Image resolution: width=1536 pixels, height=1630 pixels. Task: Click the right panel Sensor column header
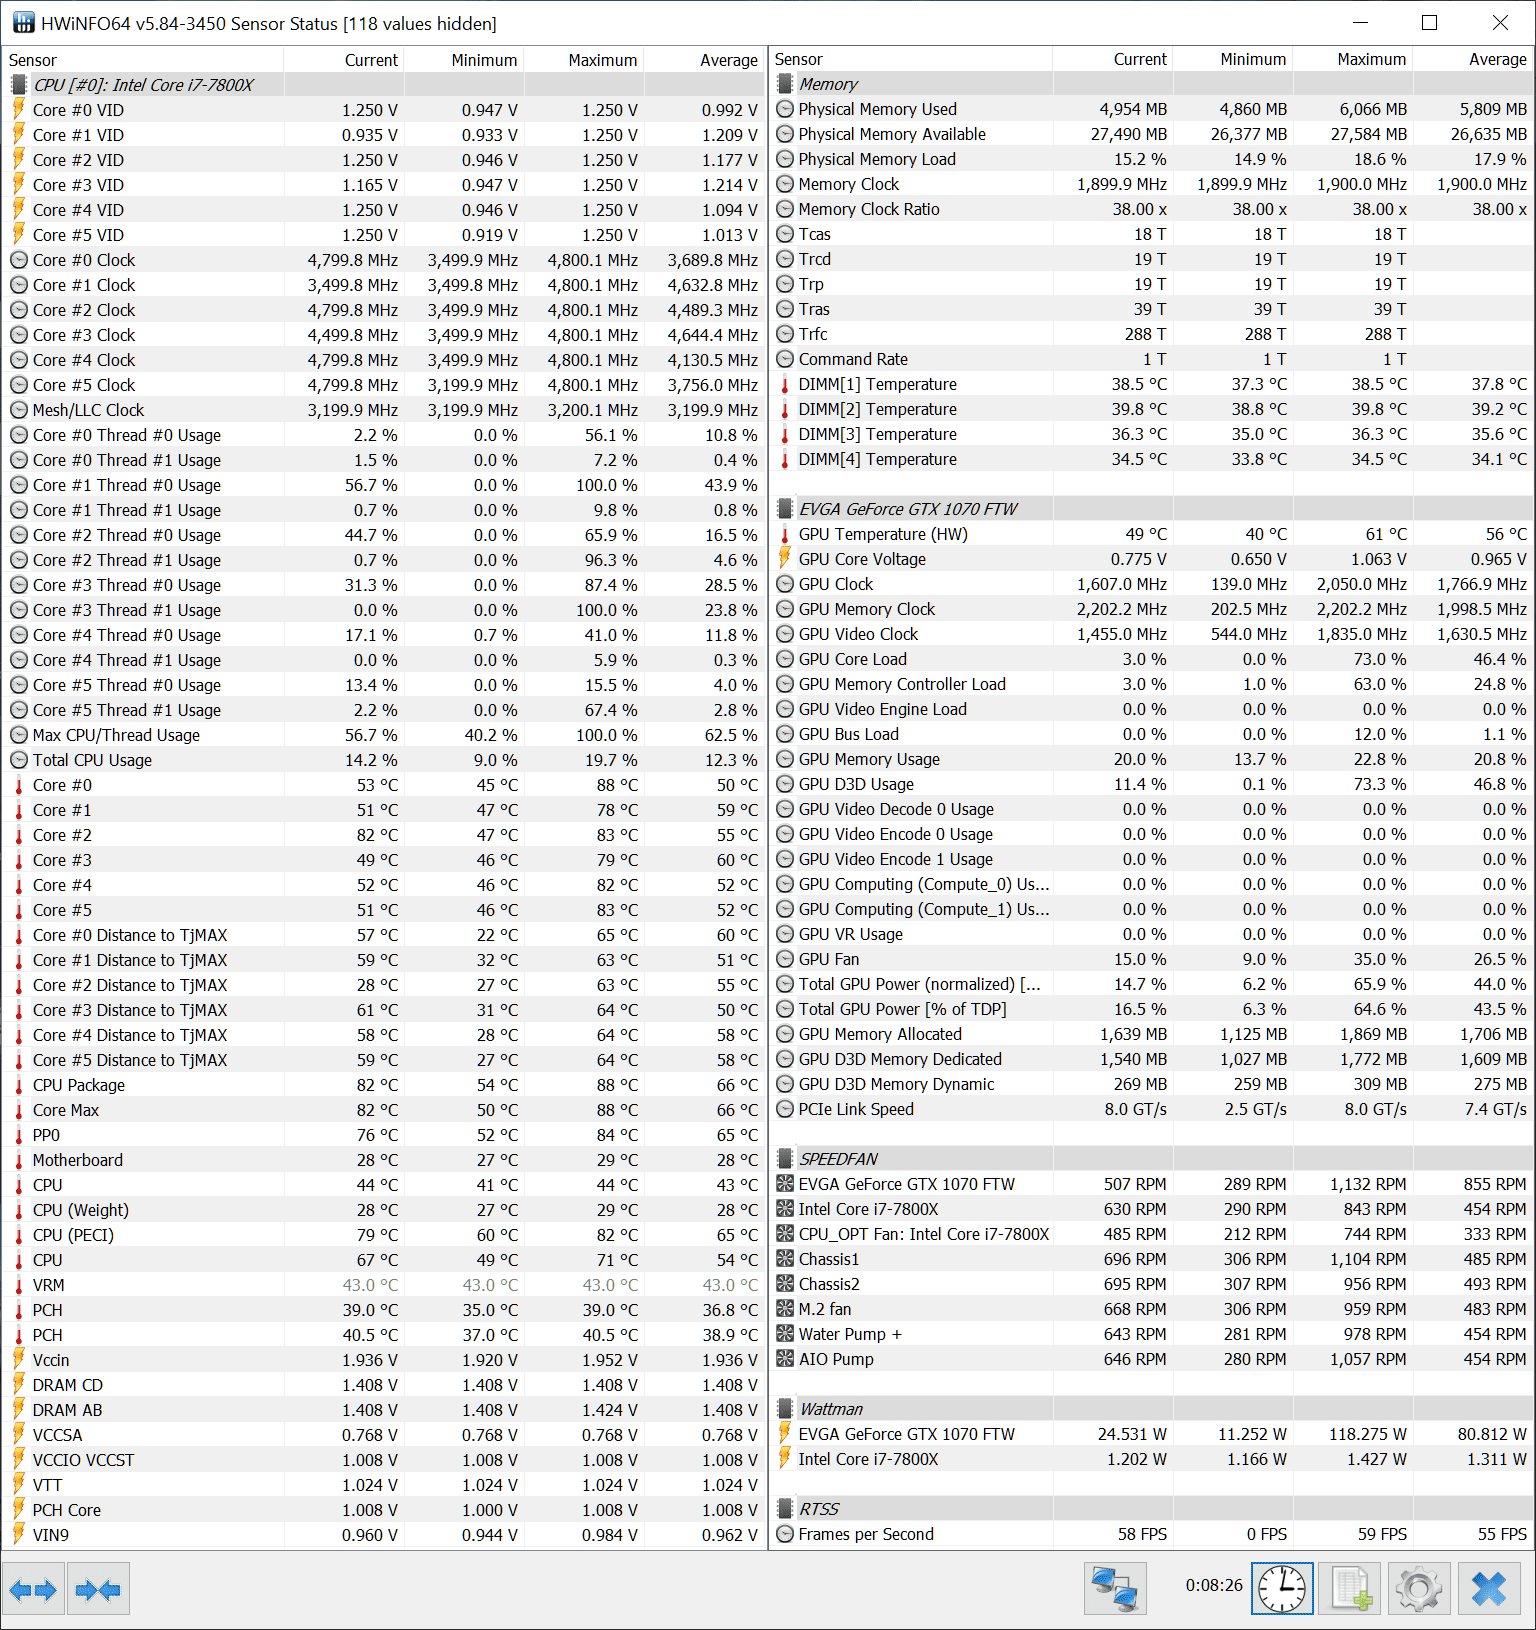click(x=911, y=59)
